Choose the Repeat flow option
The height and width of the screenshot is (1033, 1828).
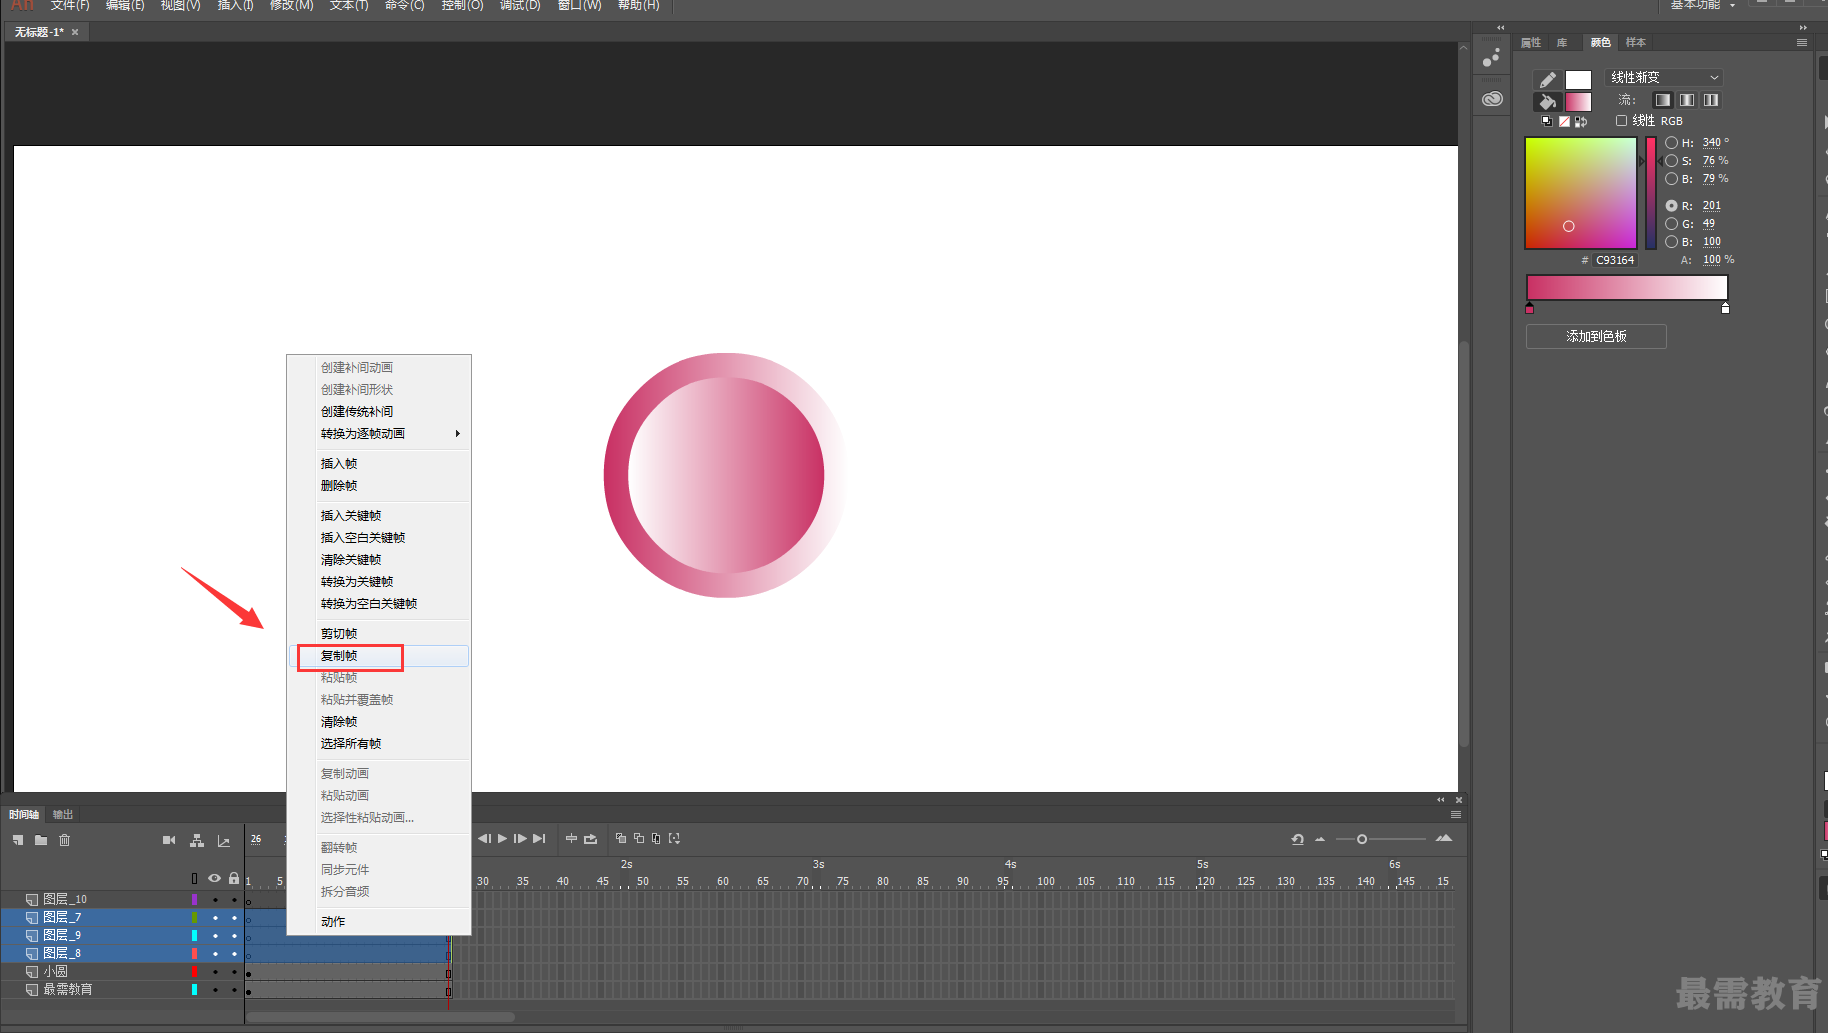tap(1711, 100)
